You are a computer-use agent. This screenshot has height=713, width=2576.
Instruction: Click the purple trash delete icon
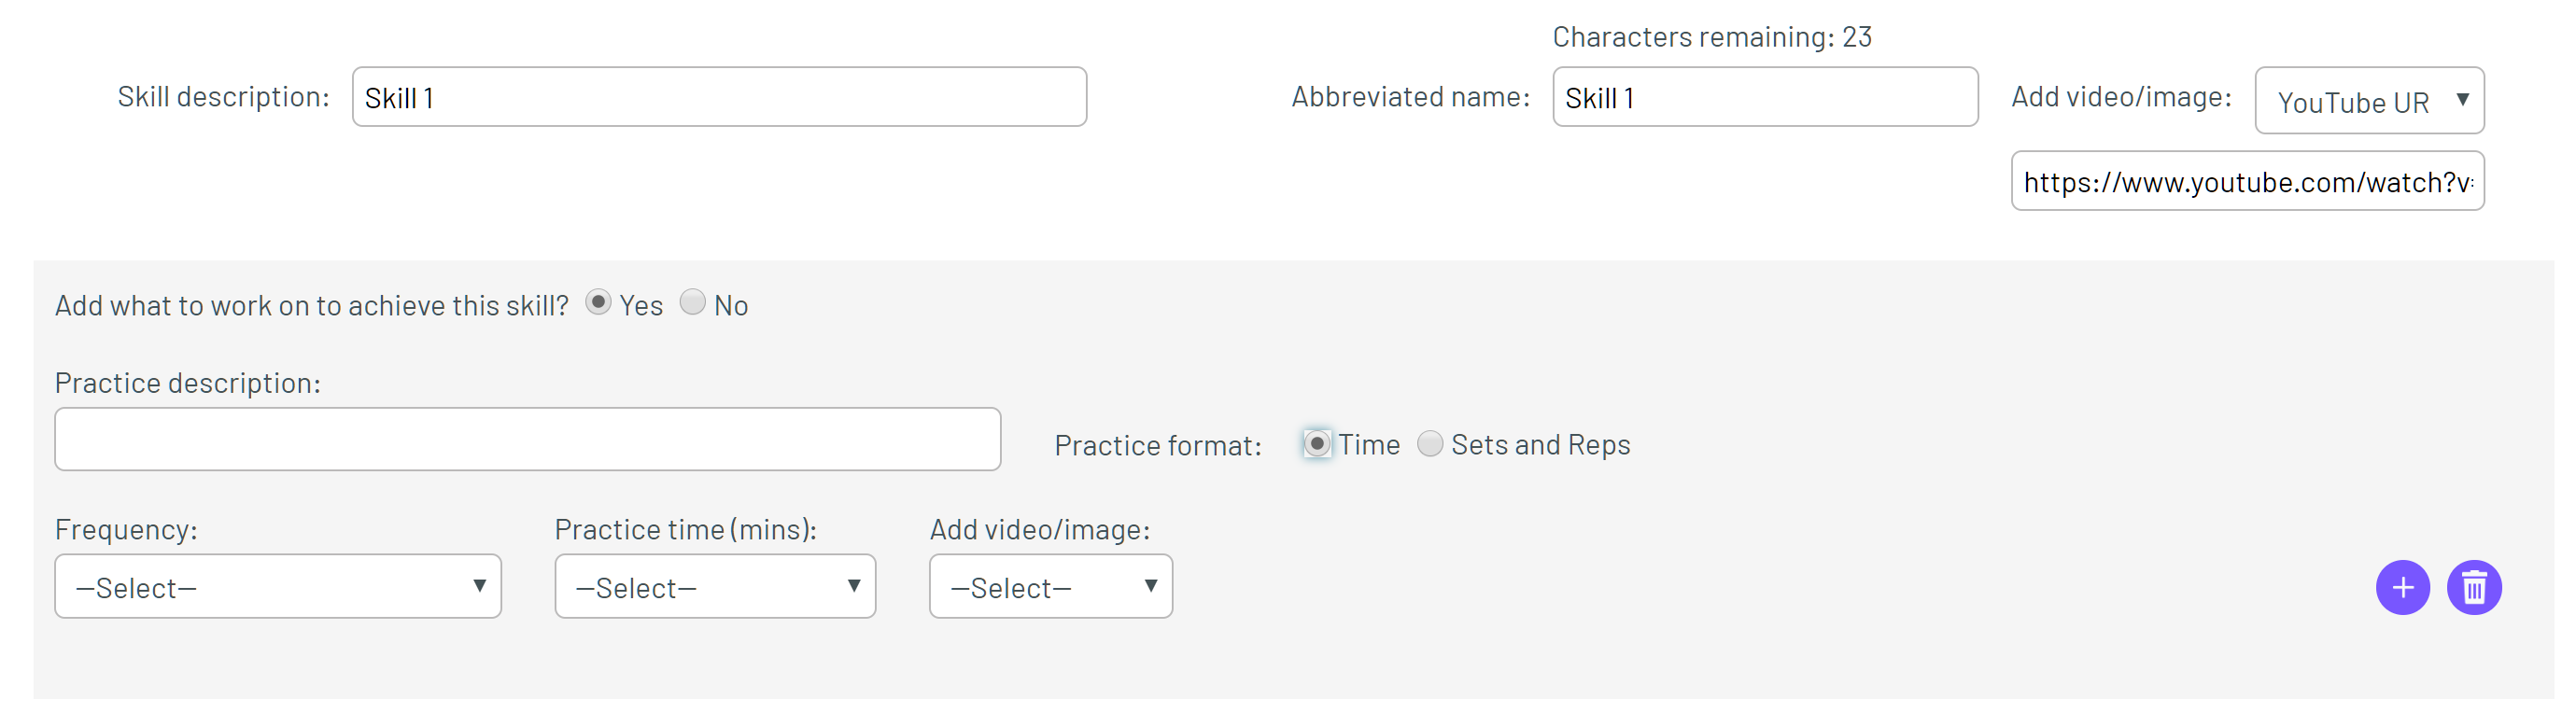click(x=2473, y=587)
